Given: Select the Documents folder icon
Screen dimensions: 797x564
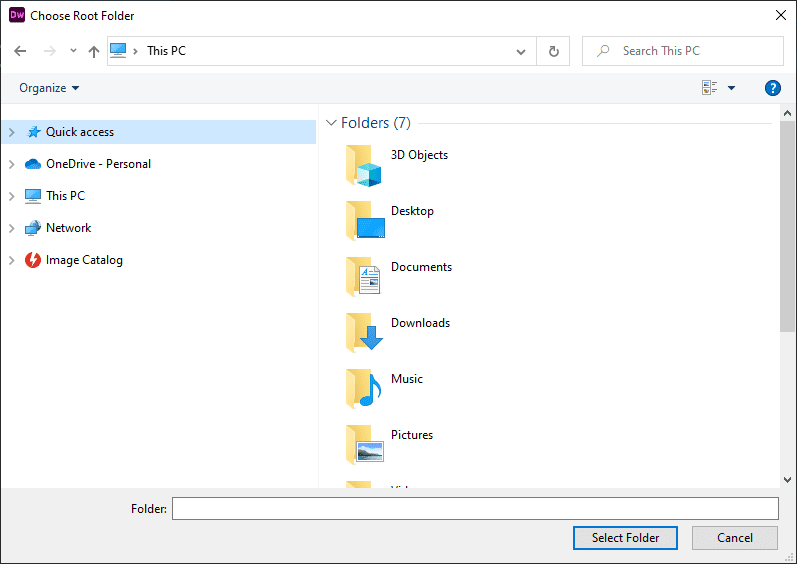Looking at the screenshot, I should pos(363,277).
